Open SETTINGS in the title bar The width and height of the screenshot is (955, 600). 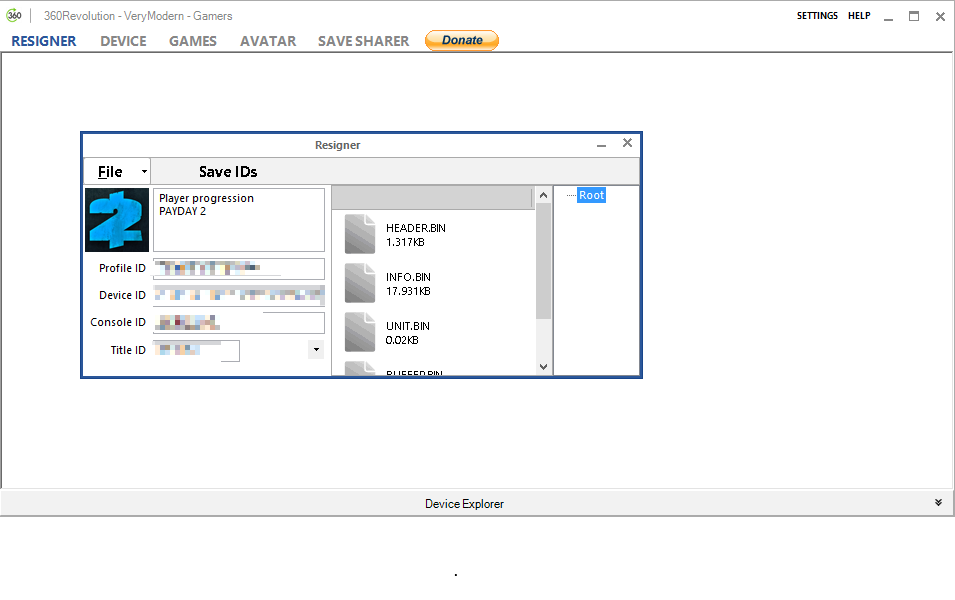pos(817,16)
